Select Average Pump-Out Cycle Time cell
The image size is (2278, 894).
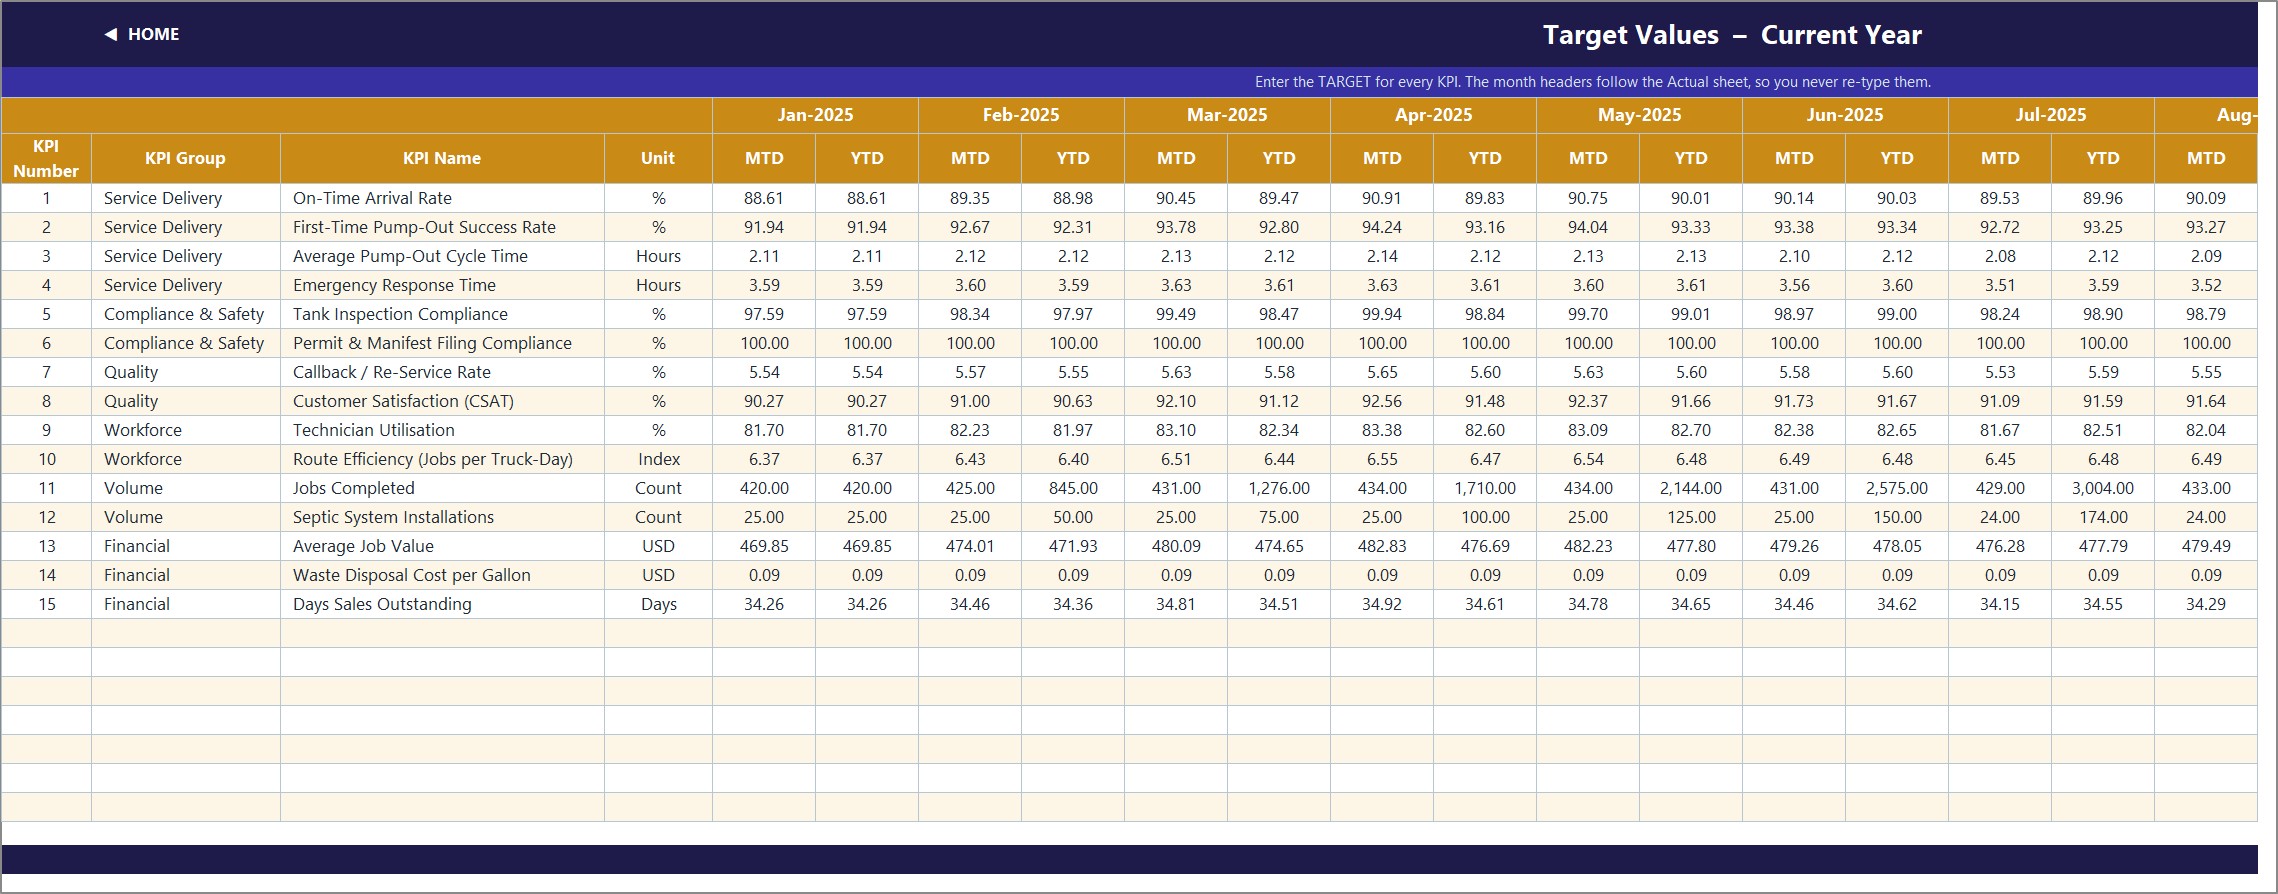pyautogui.click(x=442, y=256)
